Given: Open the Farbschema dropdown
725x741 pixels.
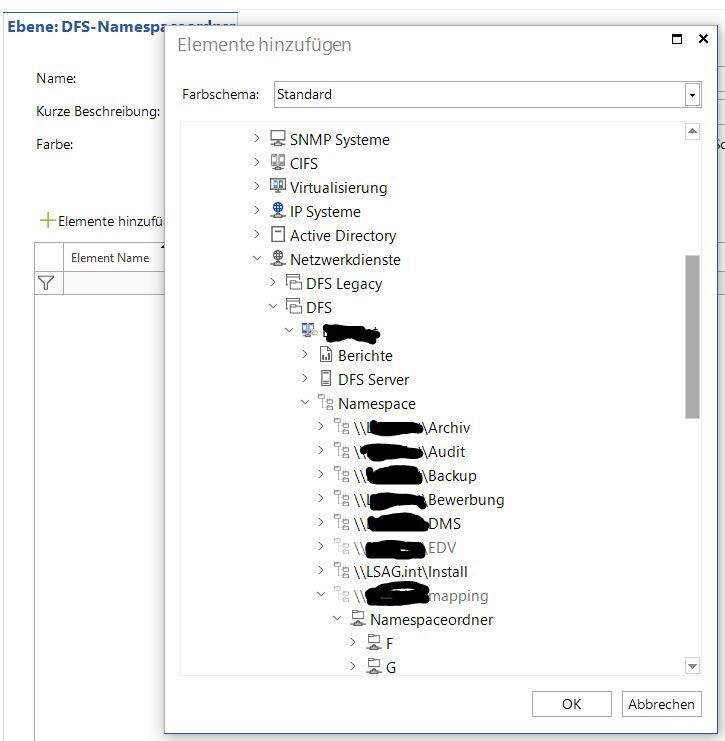Looking at the screenshot, I should [x=692, y=95].
